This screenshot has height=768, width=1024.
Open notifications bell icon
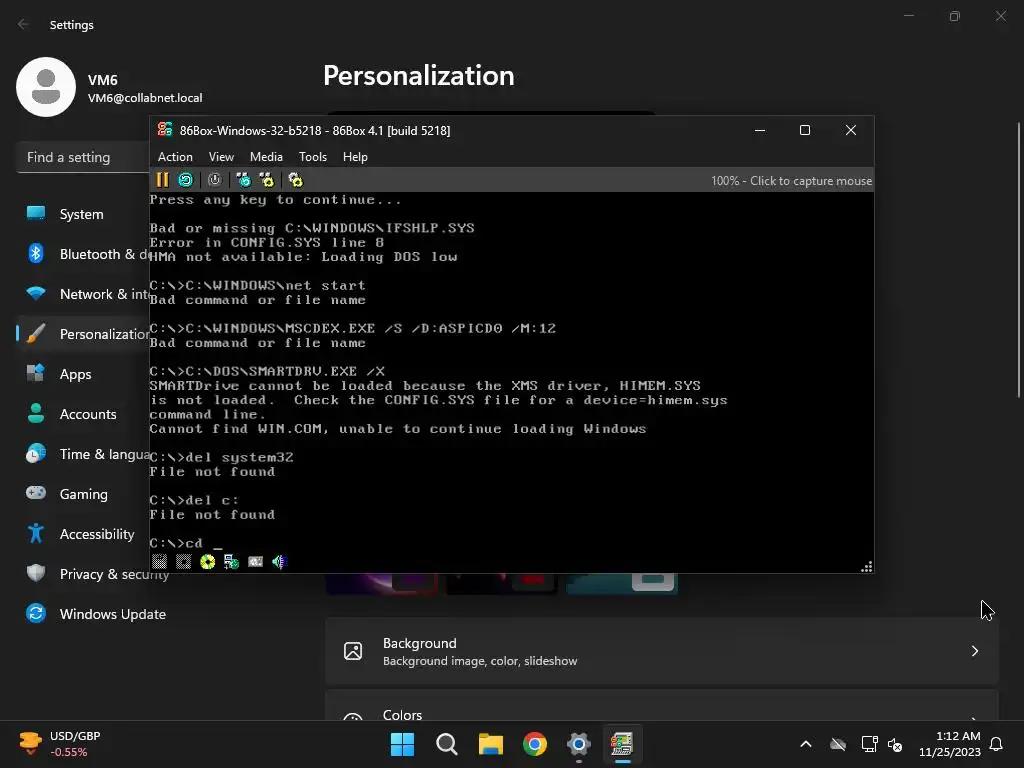(x=996, y=744)
